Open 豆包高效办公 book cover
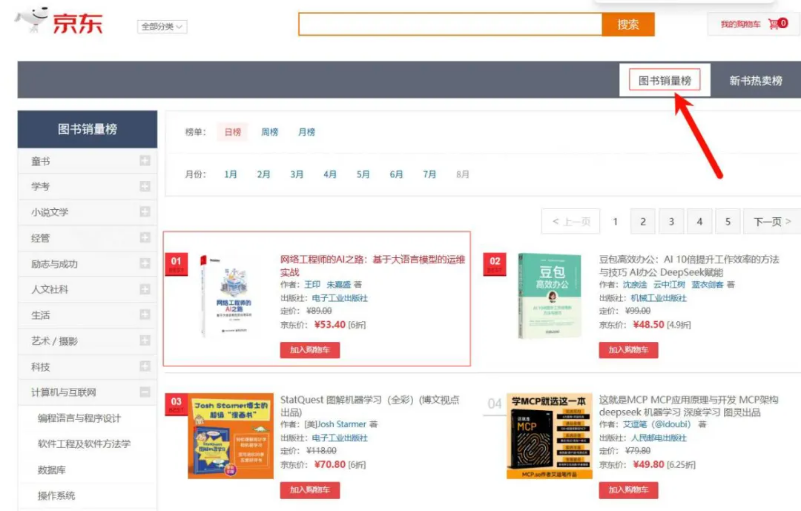 pos(550,296)
